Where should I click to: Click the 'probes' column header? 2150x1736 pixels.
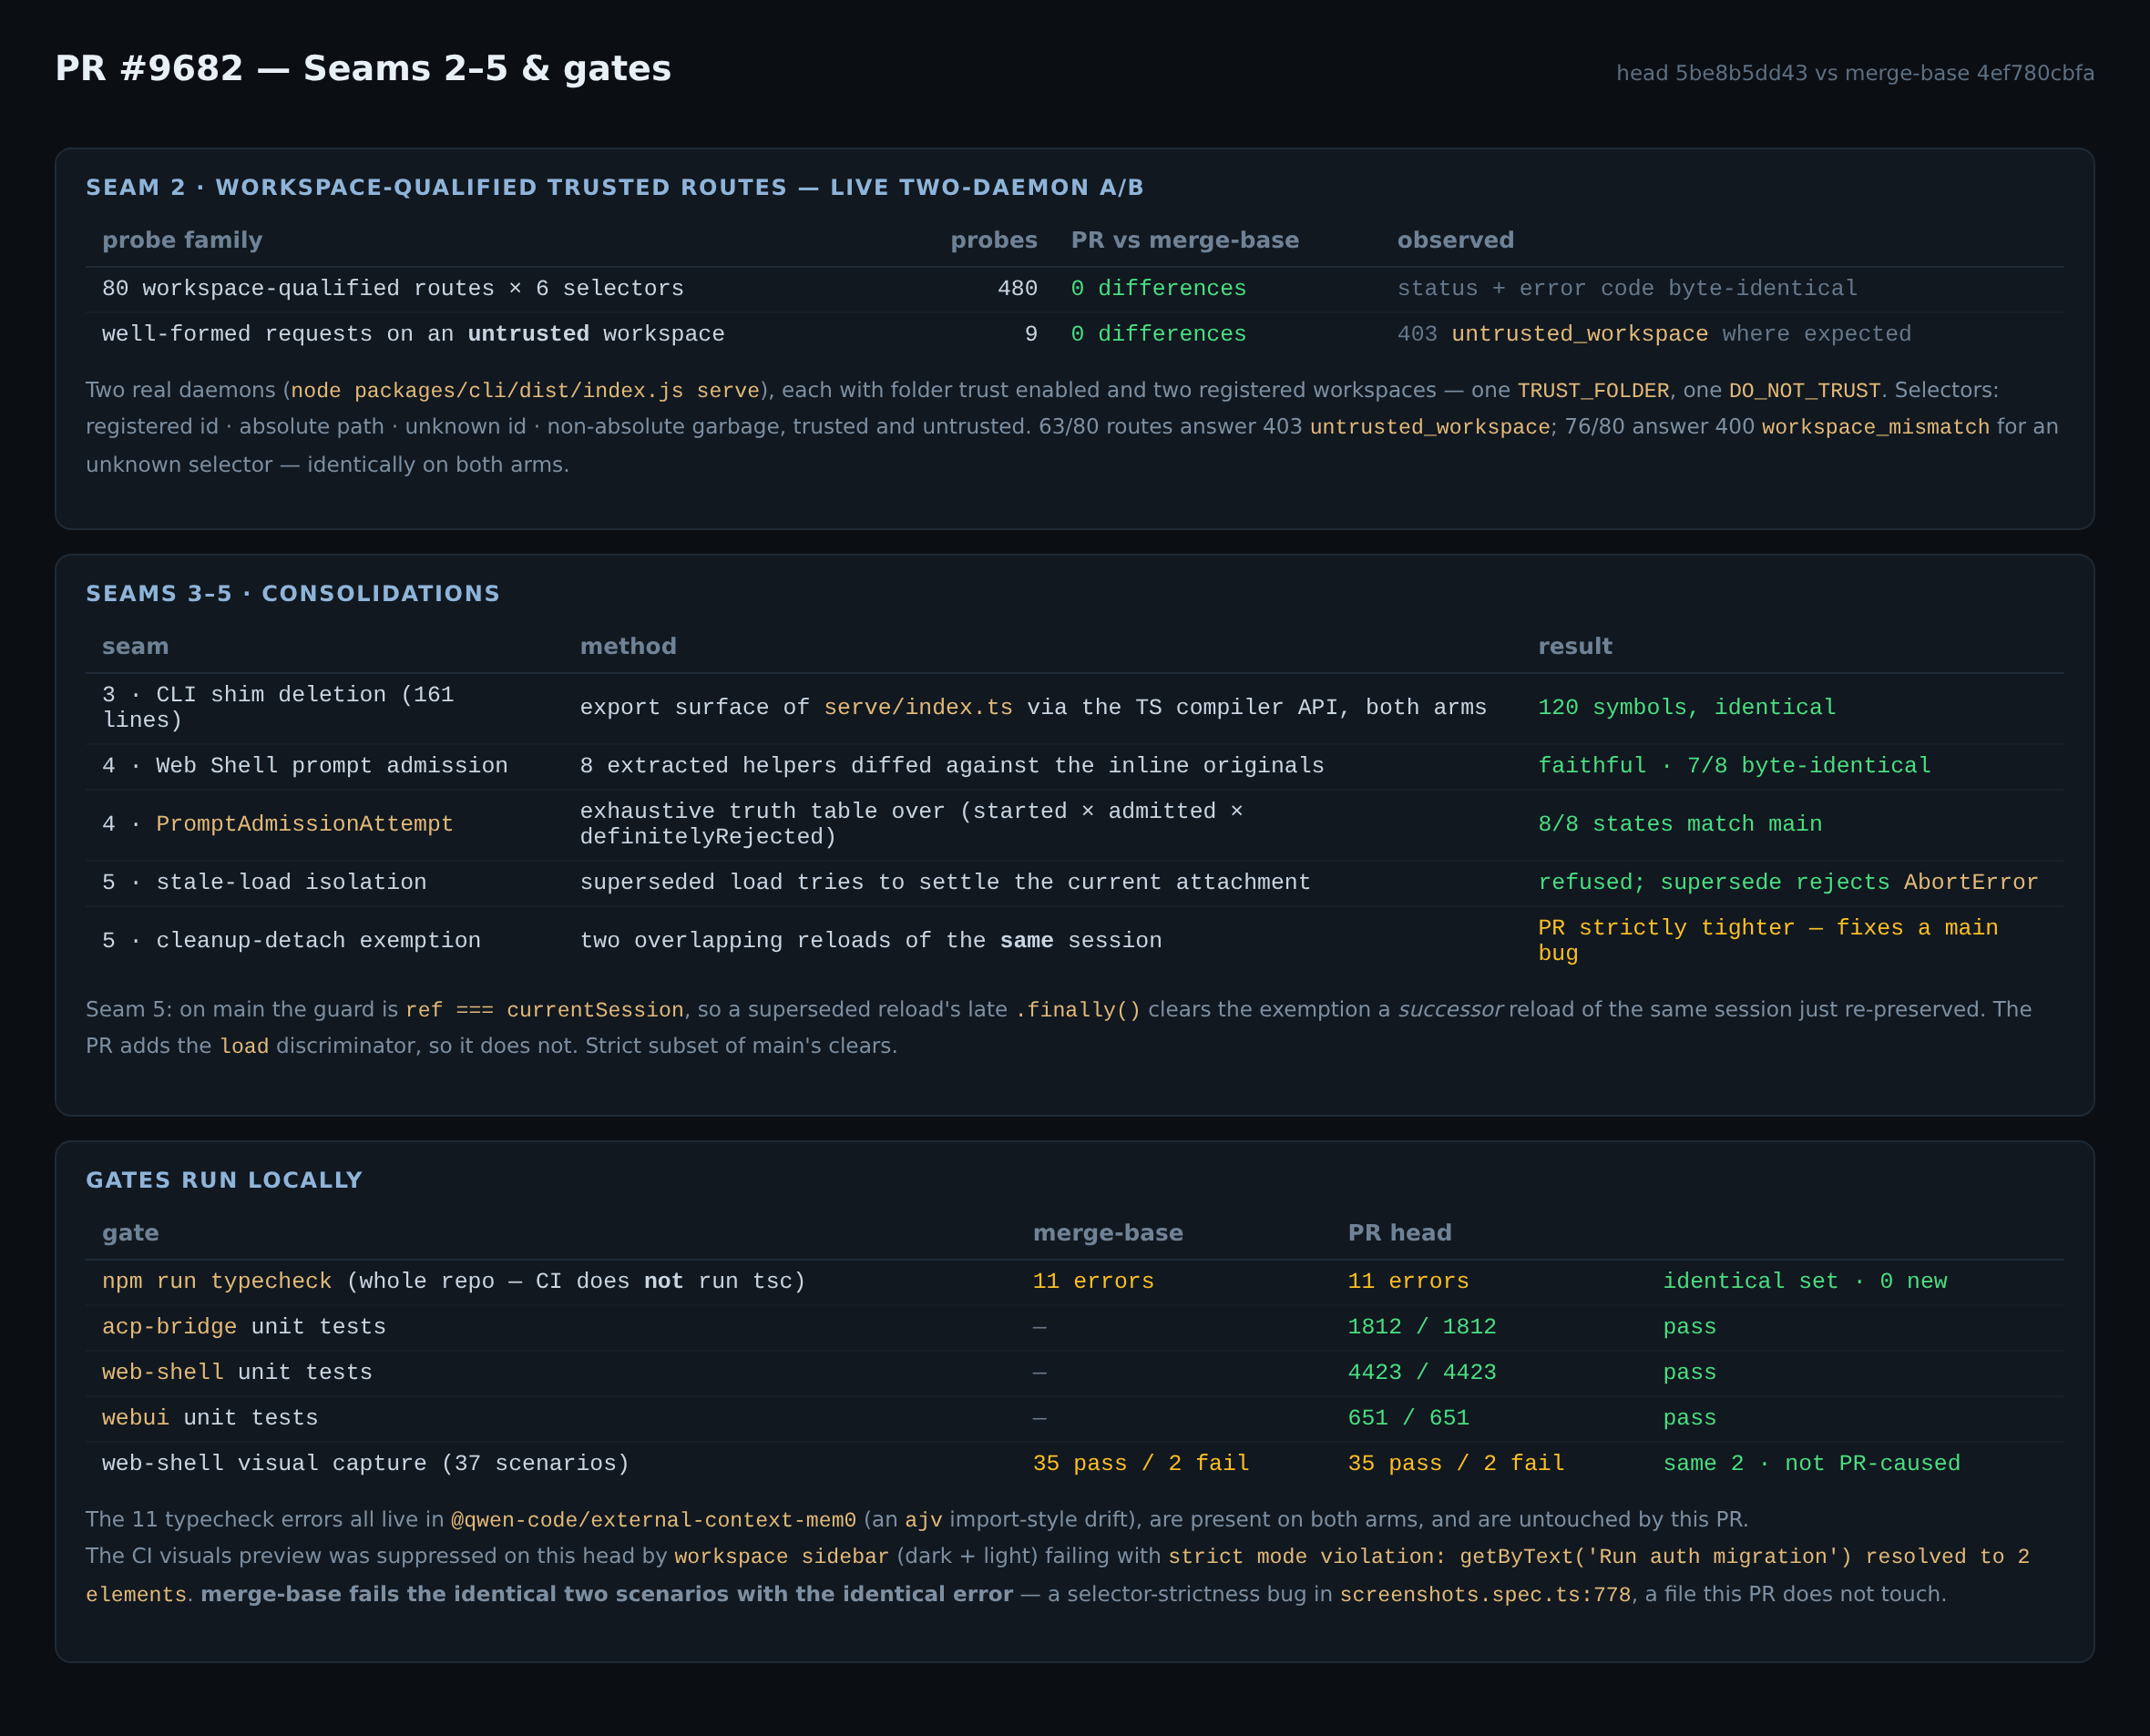point(993,240)
